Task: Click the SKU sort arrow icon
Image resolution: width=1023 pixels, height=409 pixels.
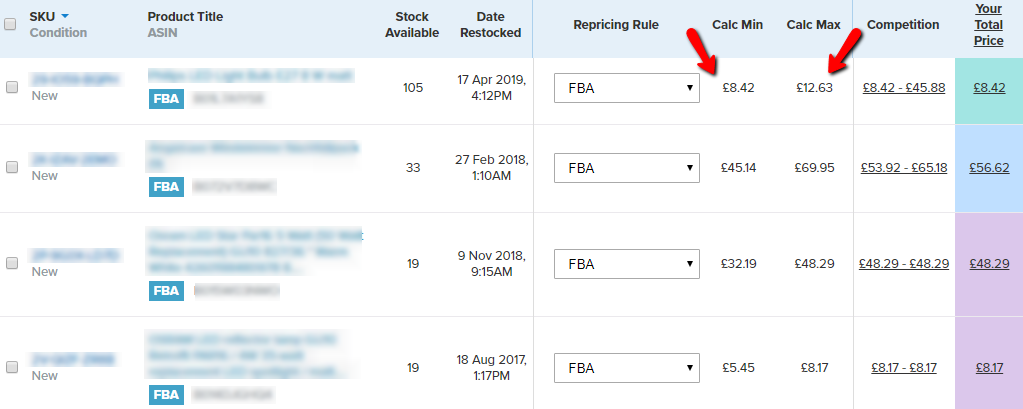Action: coord(65,17)
